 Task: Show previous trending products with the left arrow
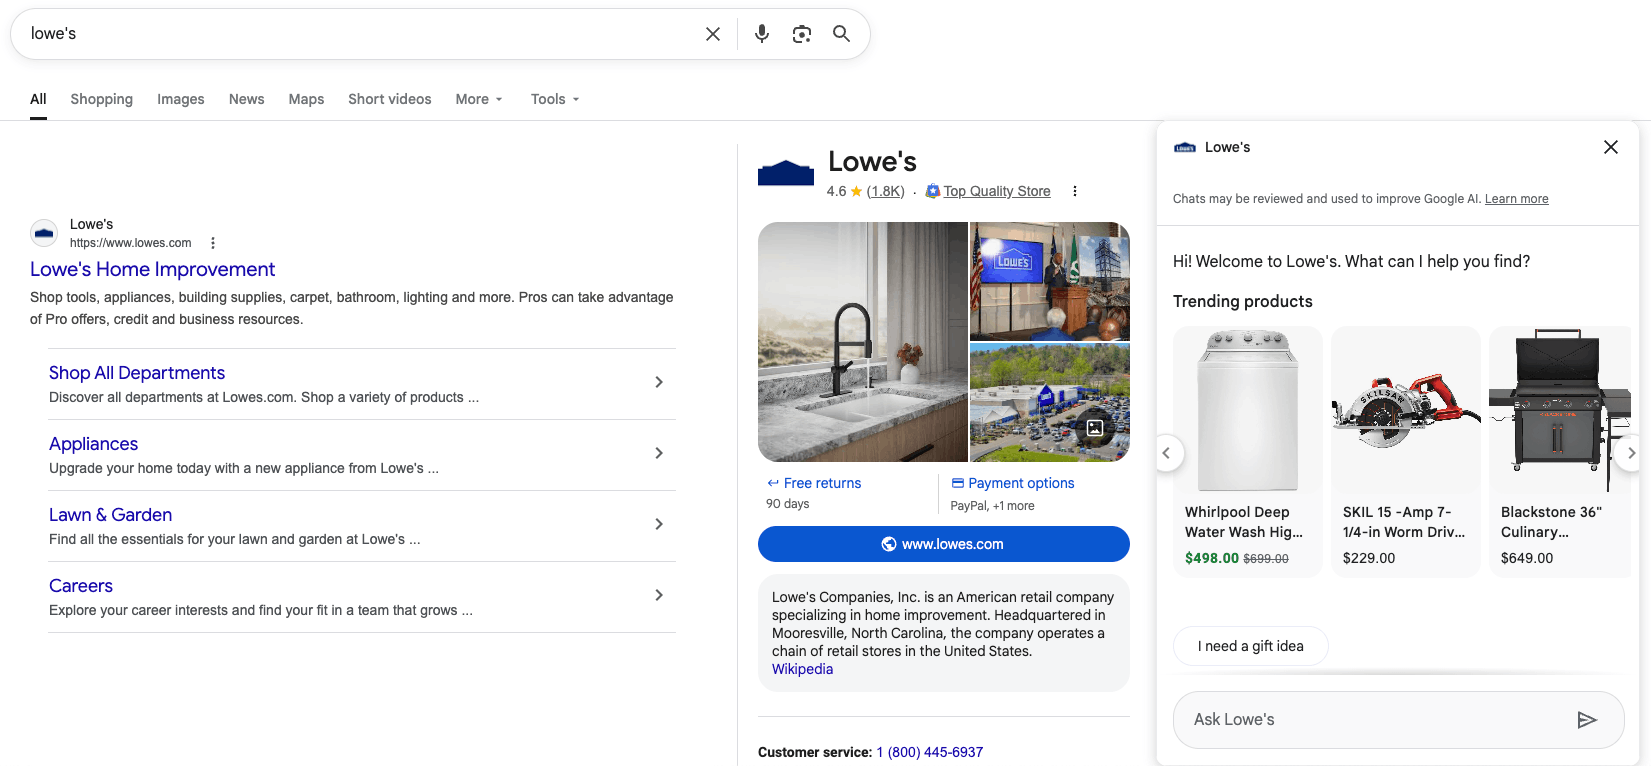[x=1166, y=453]
